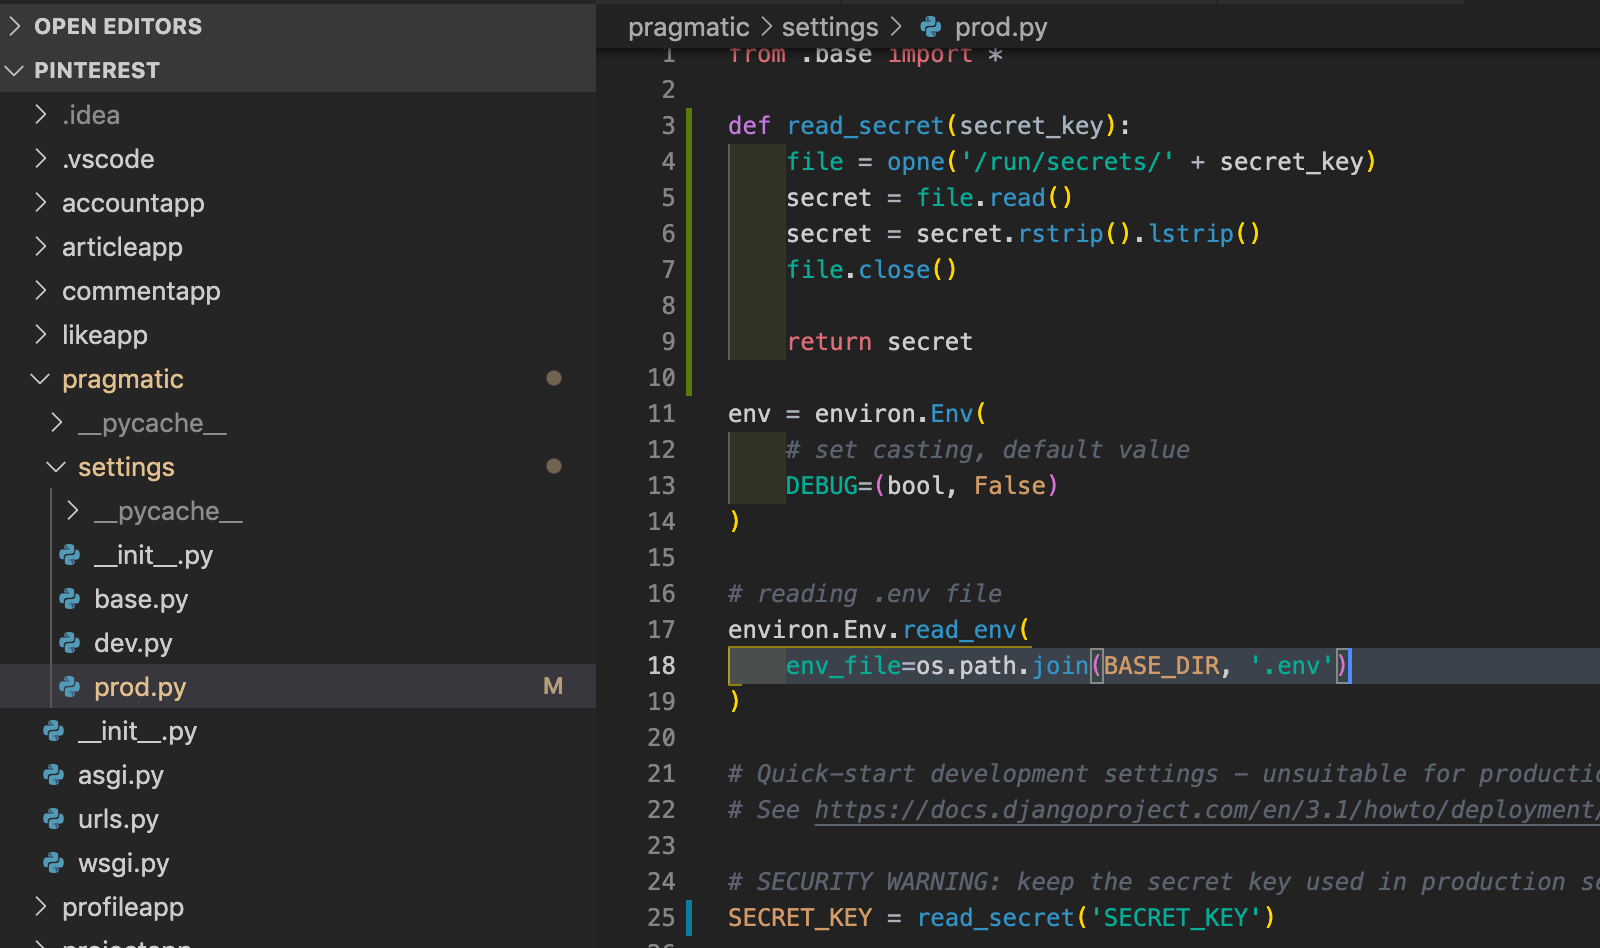Image resolution: width=1600 pixels, height=948 pixels.
Task: Click Python icon beside asgi.py
Action: pos(53,775)
